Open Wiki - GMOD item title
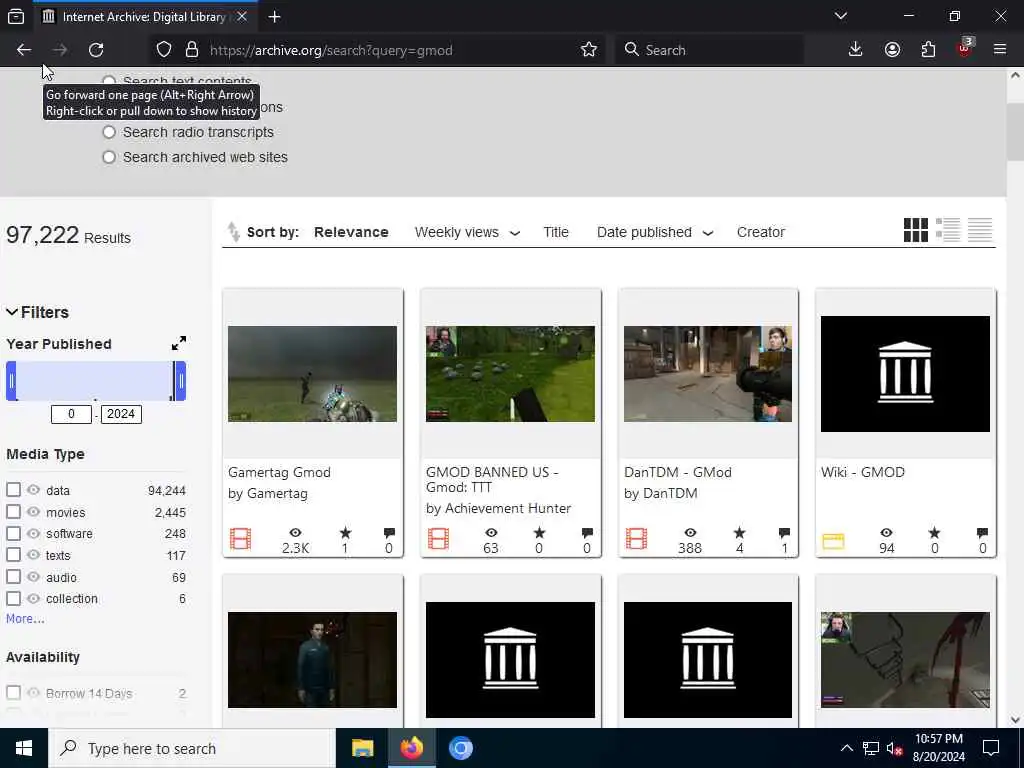 [x=863, y=472]
